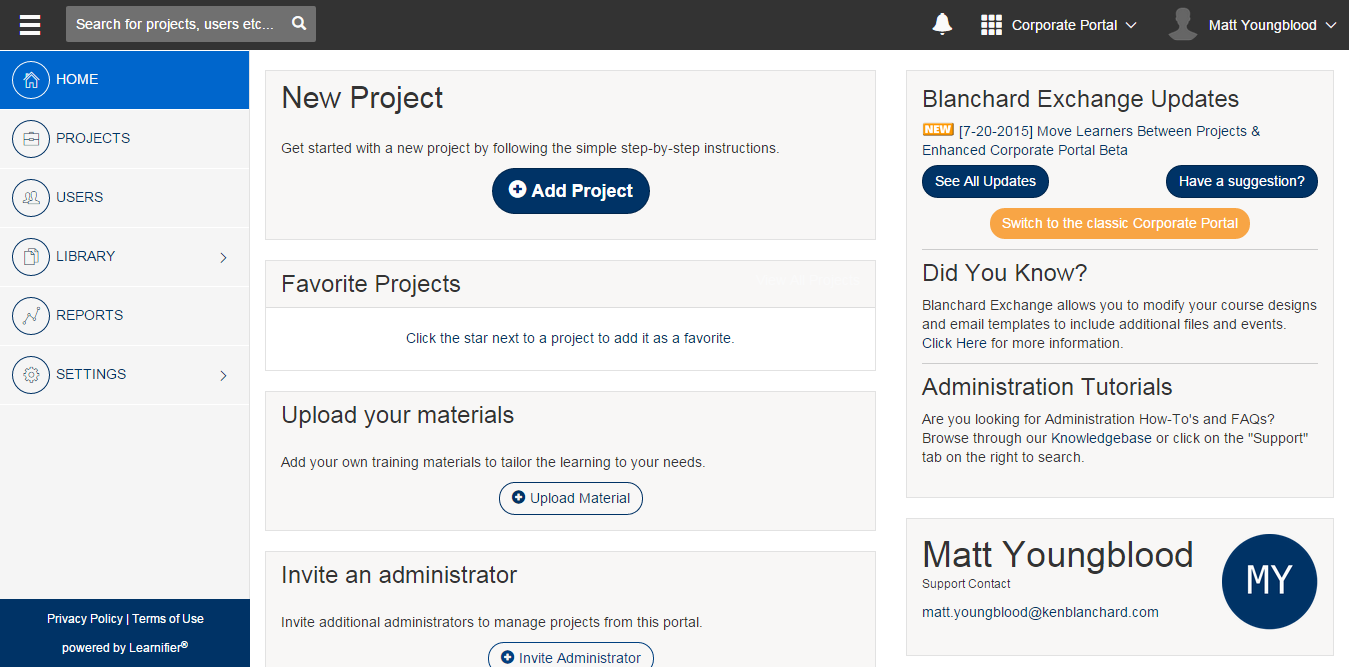Click the MY initials avatar circle
Viewport: 1349px width, 667px height.
[1269, 581]
